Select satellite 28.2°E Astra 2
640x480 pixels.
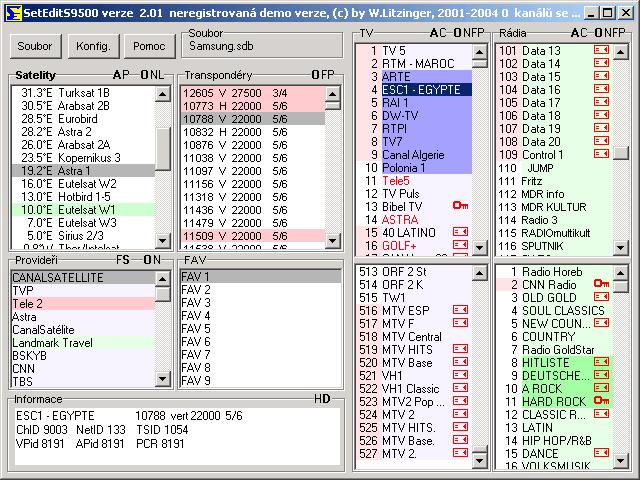[83, 132]
